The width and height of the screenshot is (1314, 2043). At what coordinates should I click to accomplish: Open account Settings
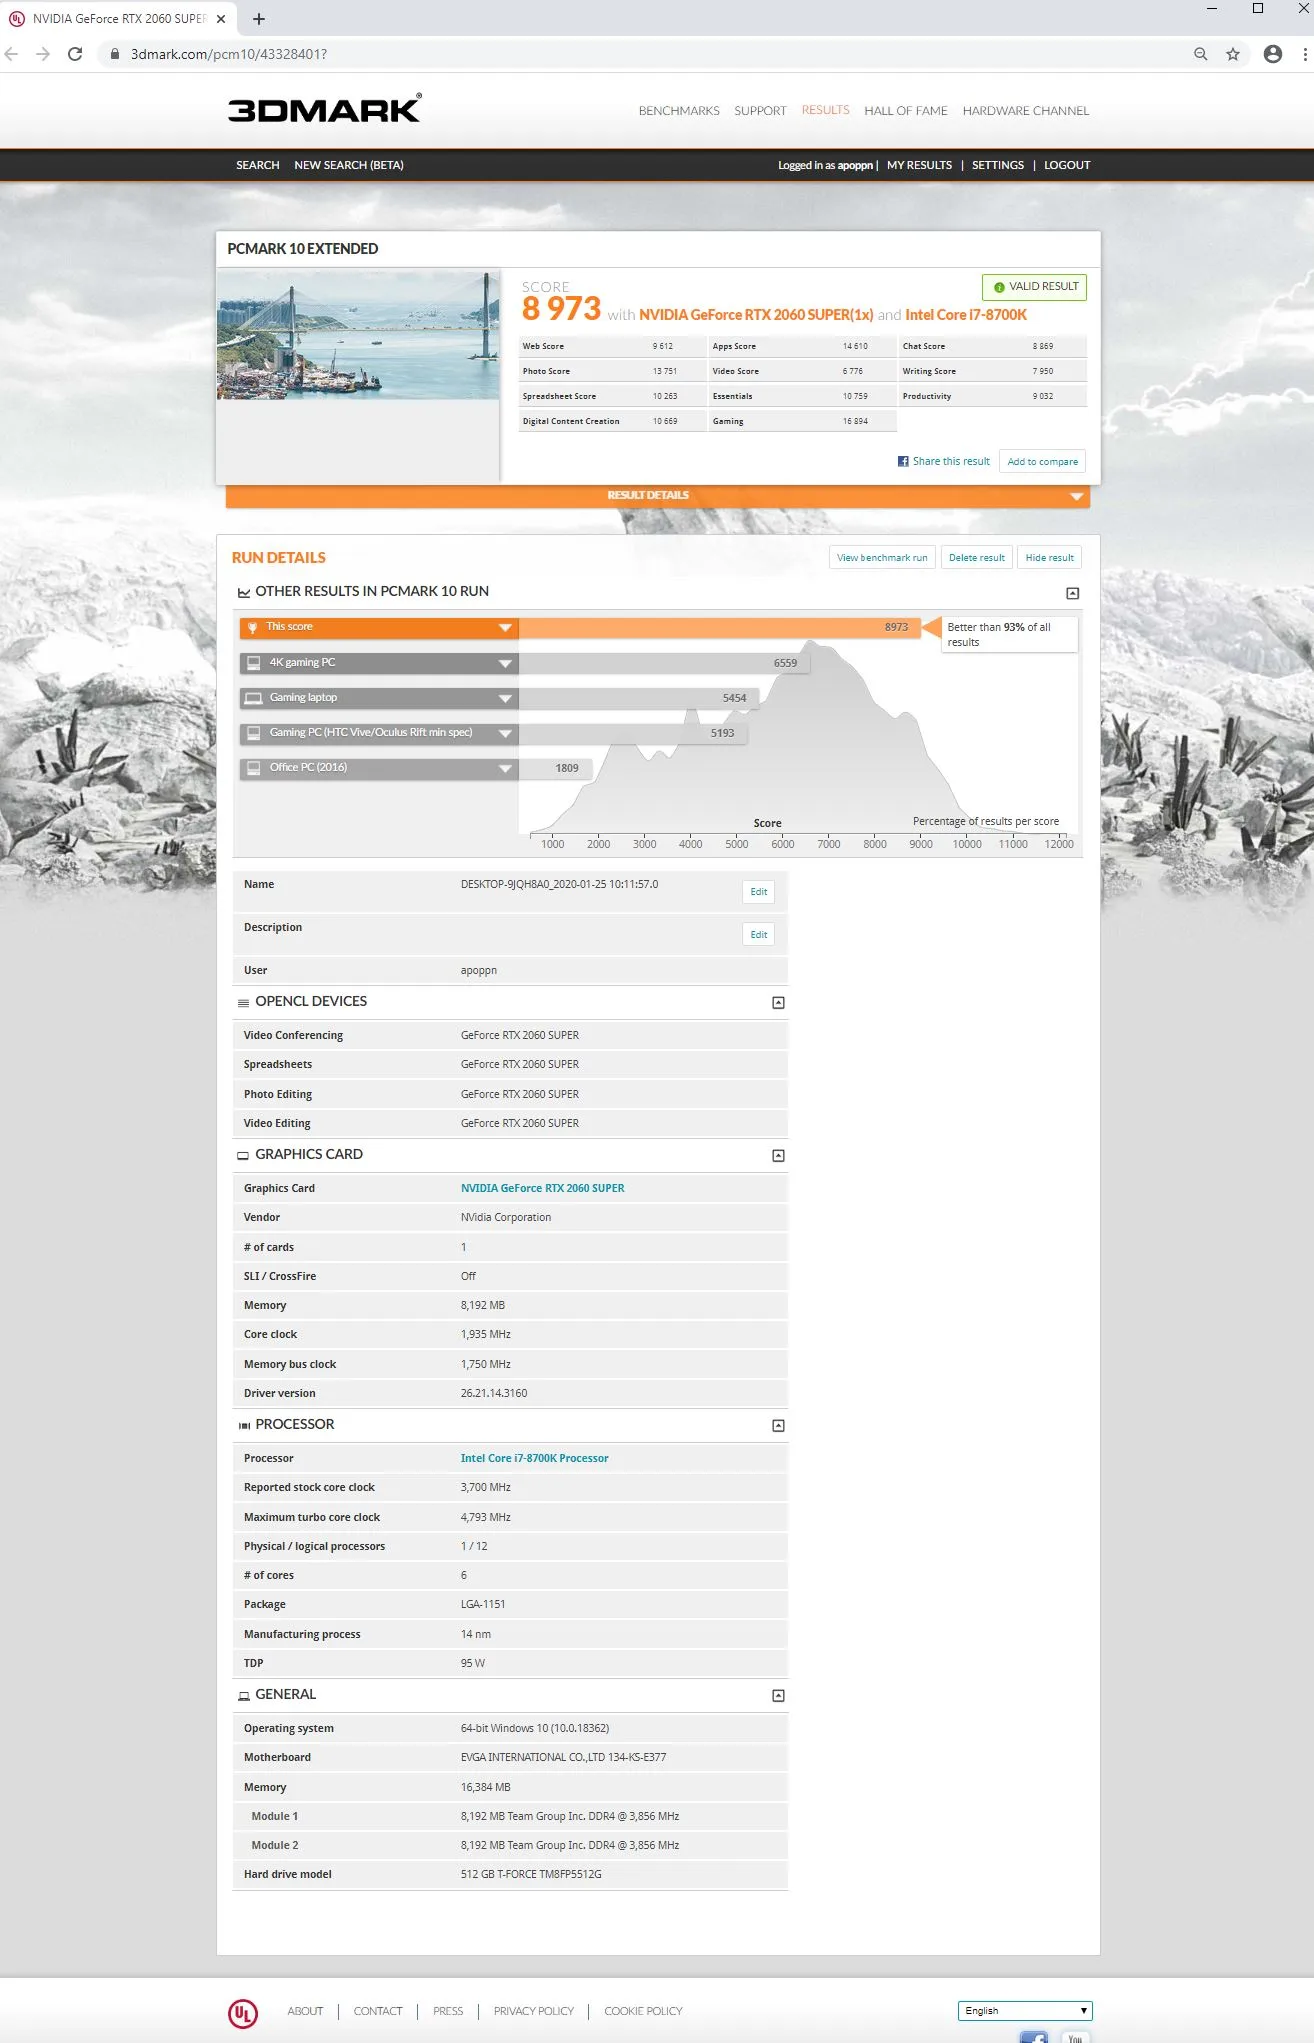tap(998, 165)
